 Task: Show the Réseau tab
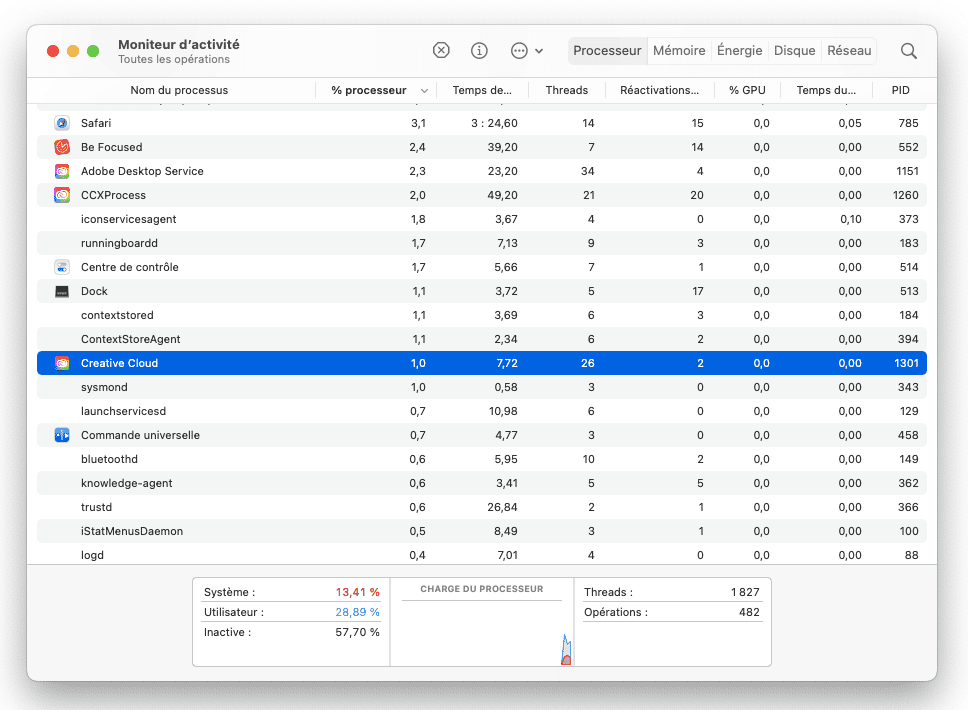click(x=849, y=50)
